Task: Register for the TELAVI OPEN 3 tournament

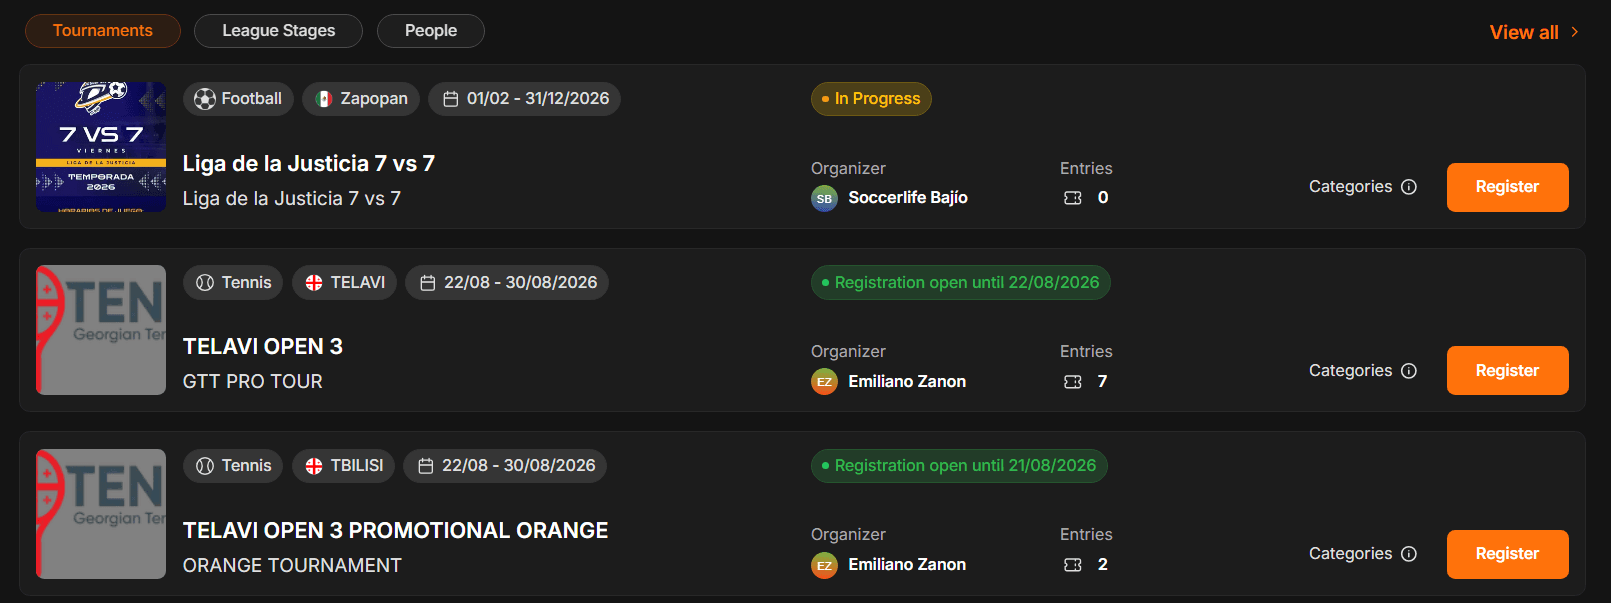Action: tap(1507, 371)
